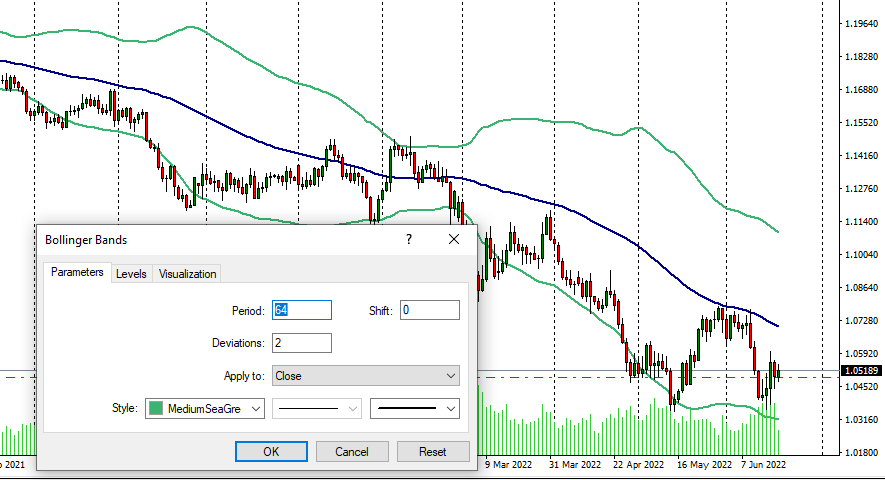Click the 22 Apr 2022 date label

point(638,465)
